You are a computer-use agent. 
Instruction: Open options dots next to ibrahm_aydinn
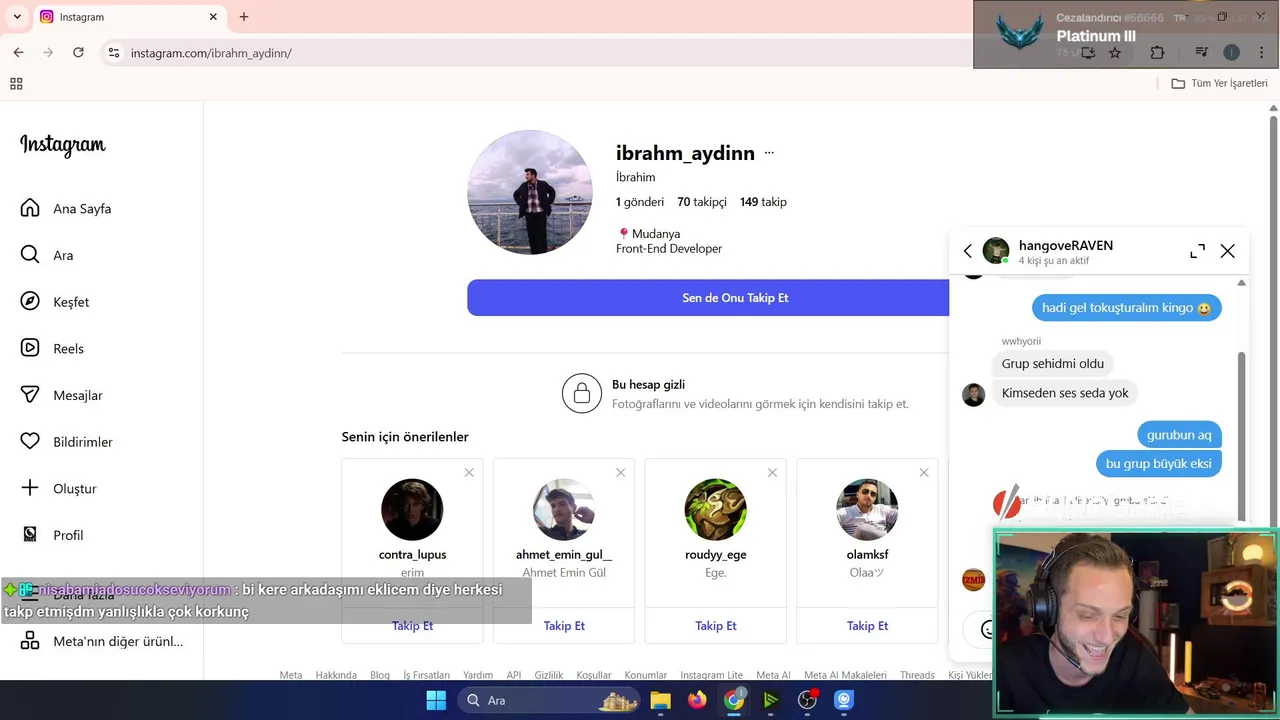click(769, 153)
